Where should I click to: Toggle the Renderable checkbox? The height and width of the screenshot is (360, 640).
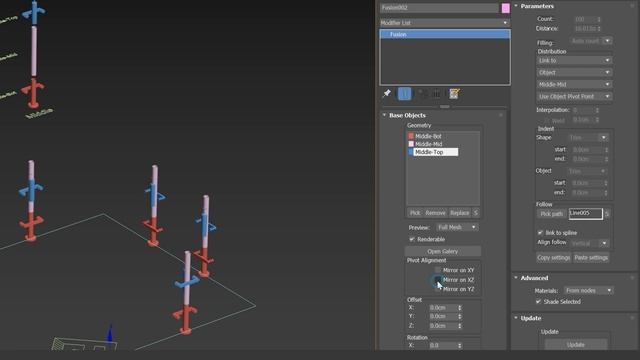click(x=412, y=239)
